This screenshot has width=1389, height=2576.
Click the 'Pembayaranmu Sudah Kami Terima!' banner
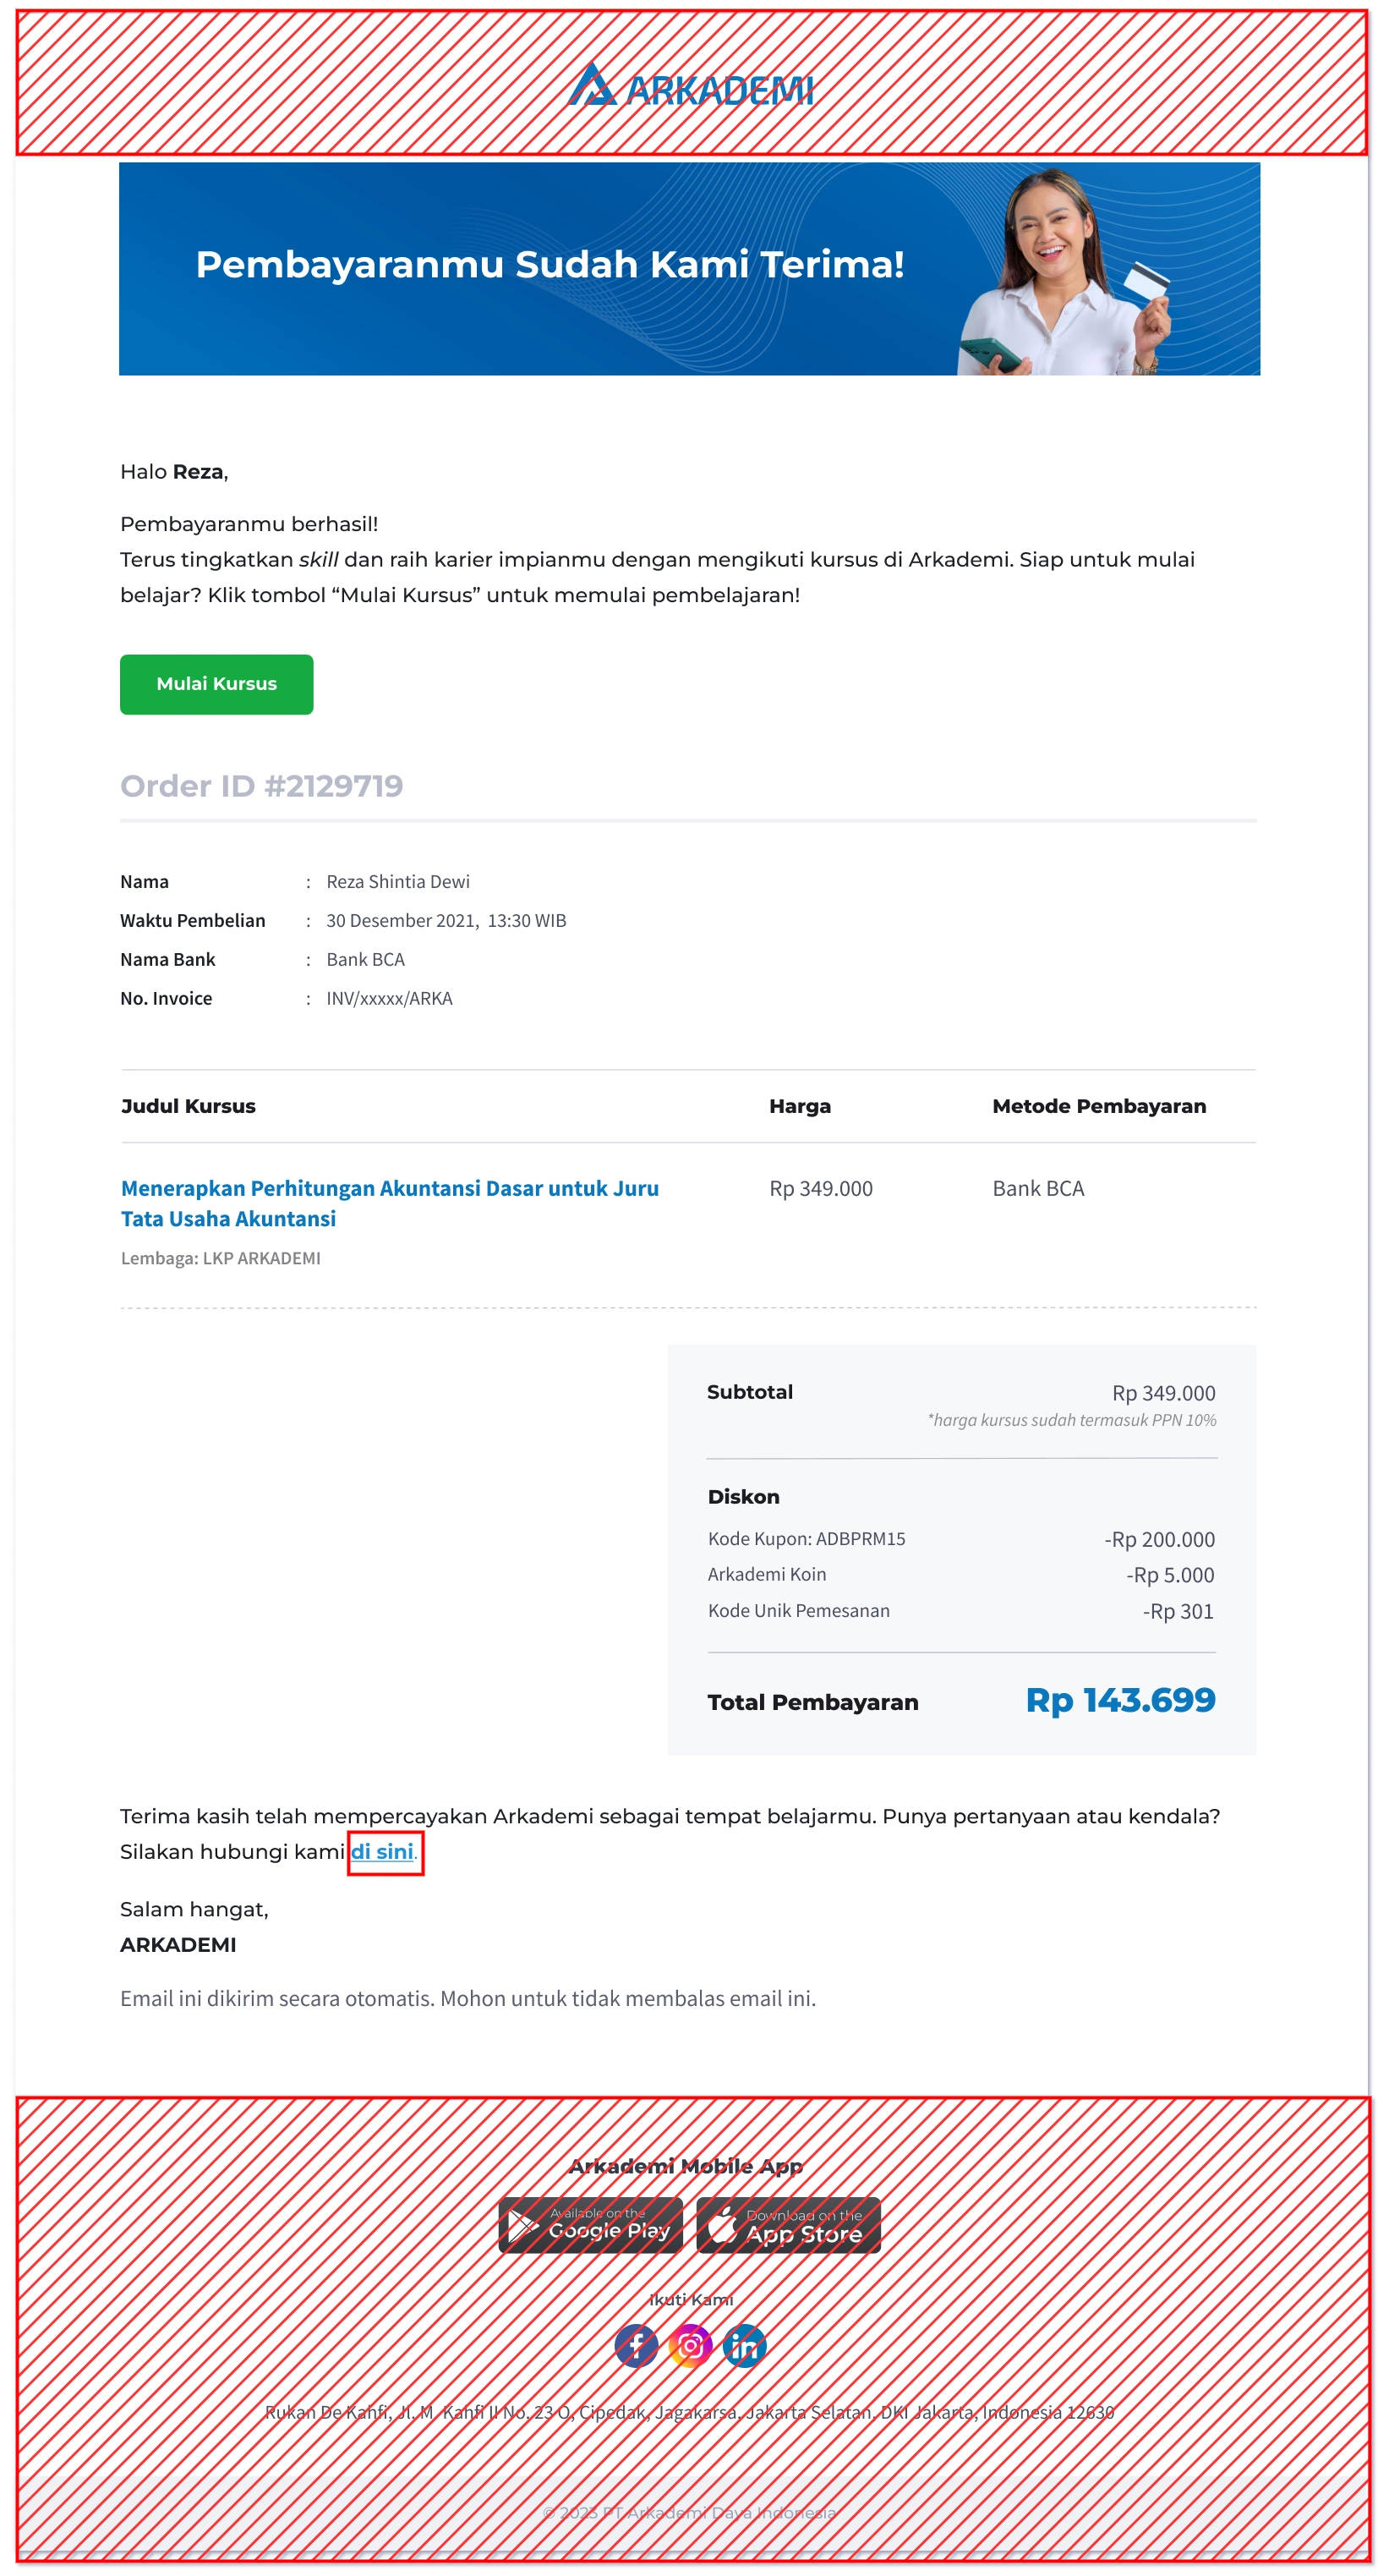tap(689, 269)
